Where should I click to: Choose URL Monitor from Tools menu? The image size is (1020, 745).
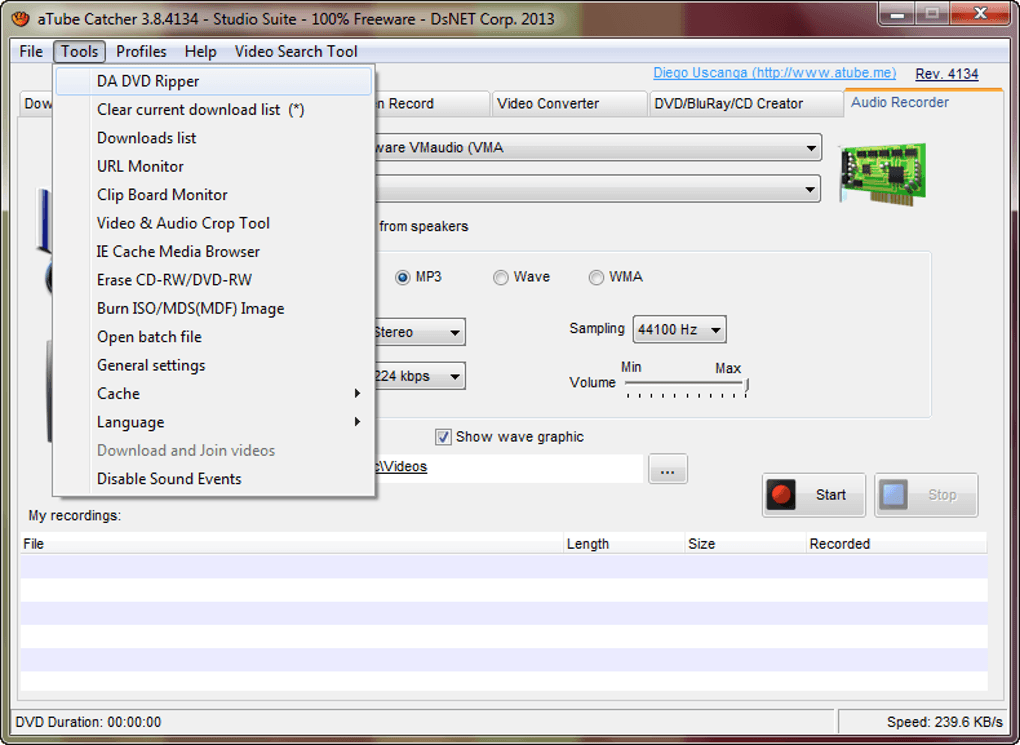[214, 167]
